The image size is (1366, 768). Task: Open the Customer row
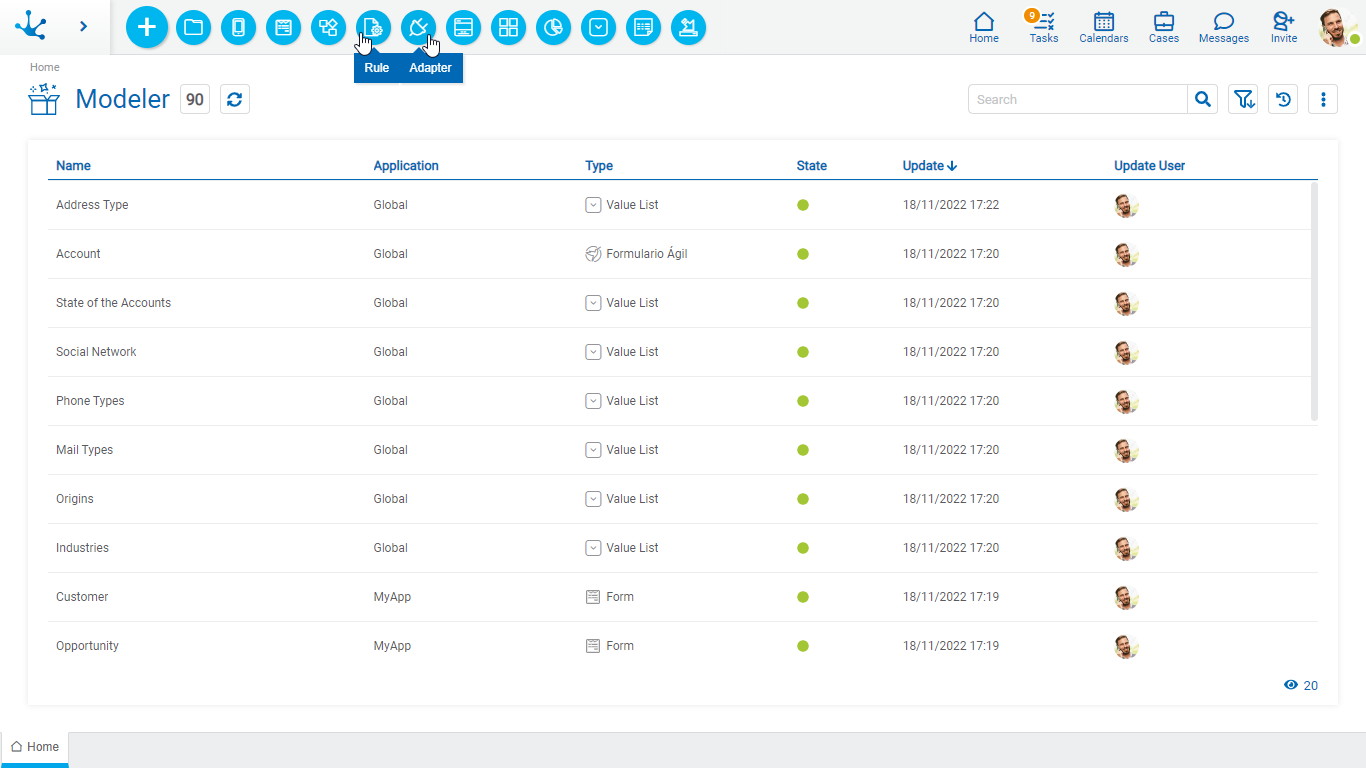(680, 597)
